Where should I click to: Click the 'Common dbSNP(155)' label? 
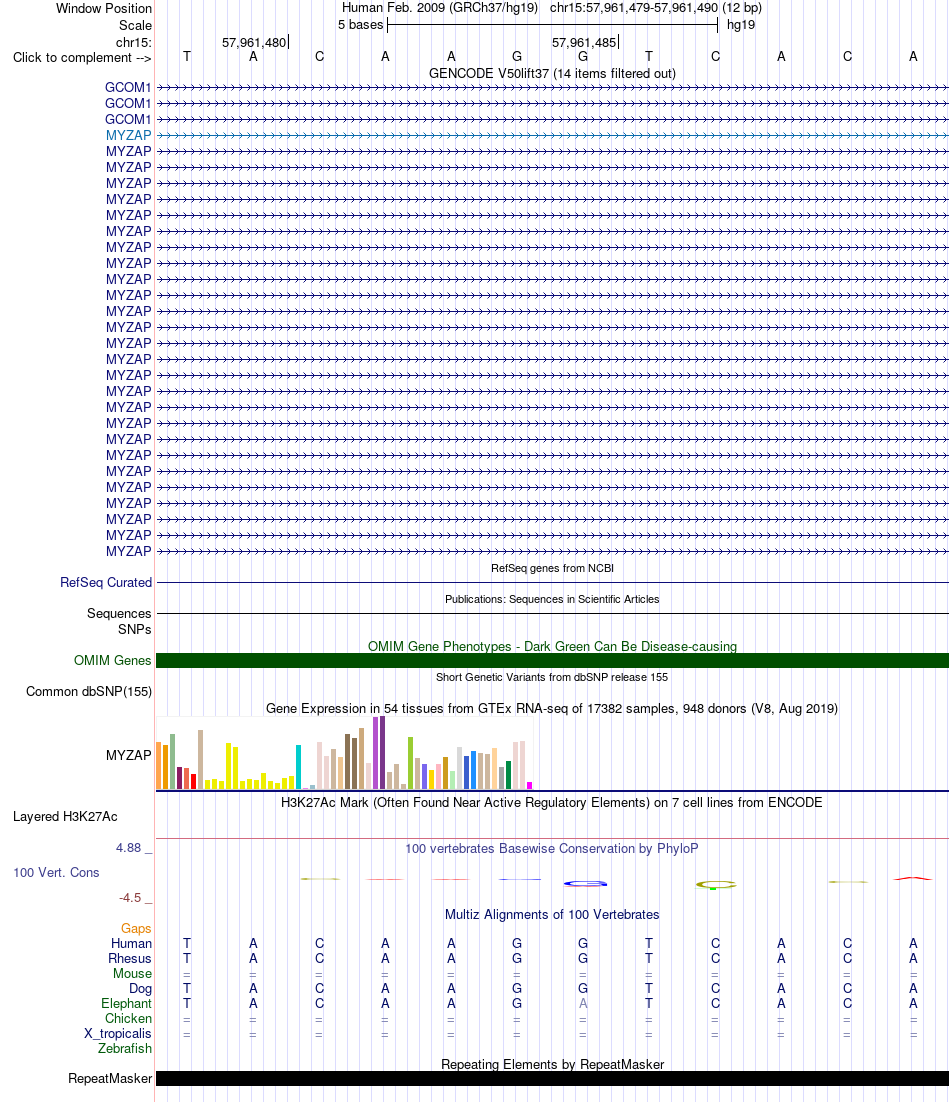point(89,692)
